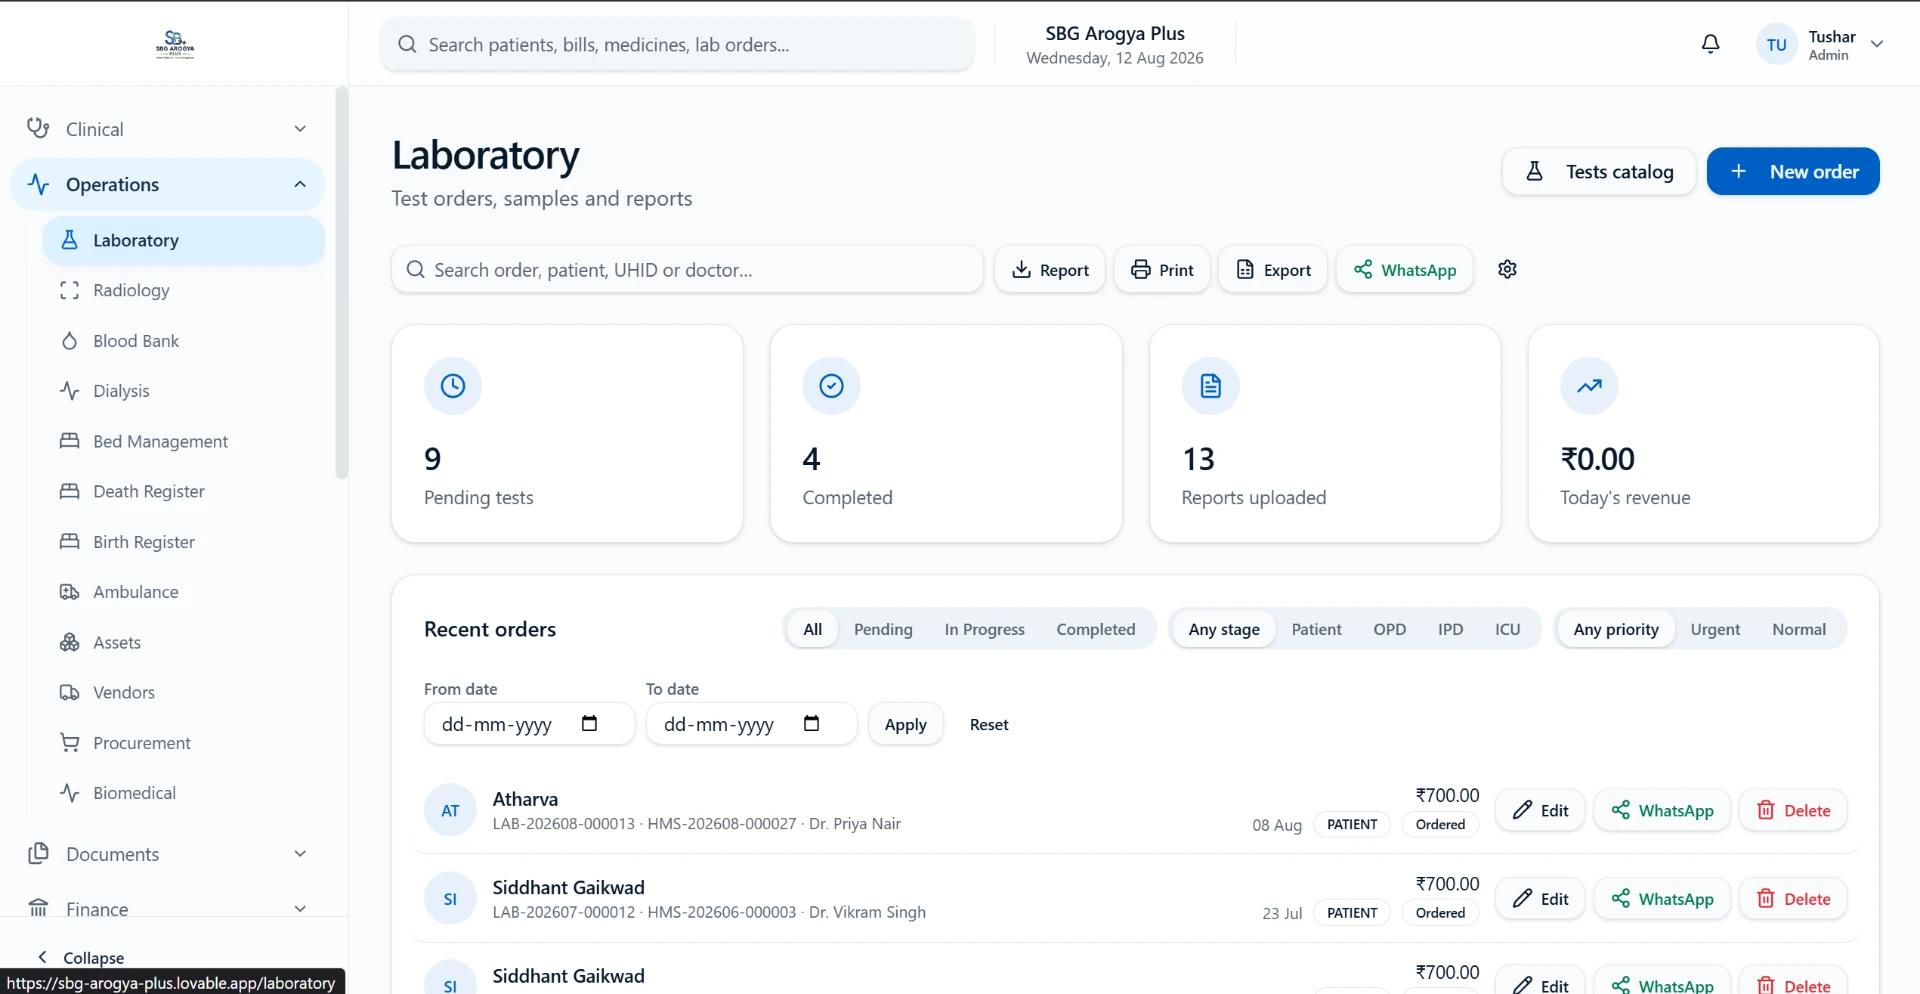Open Death Register menu item

pyautogui.click(x=184, y=491)
